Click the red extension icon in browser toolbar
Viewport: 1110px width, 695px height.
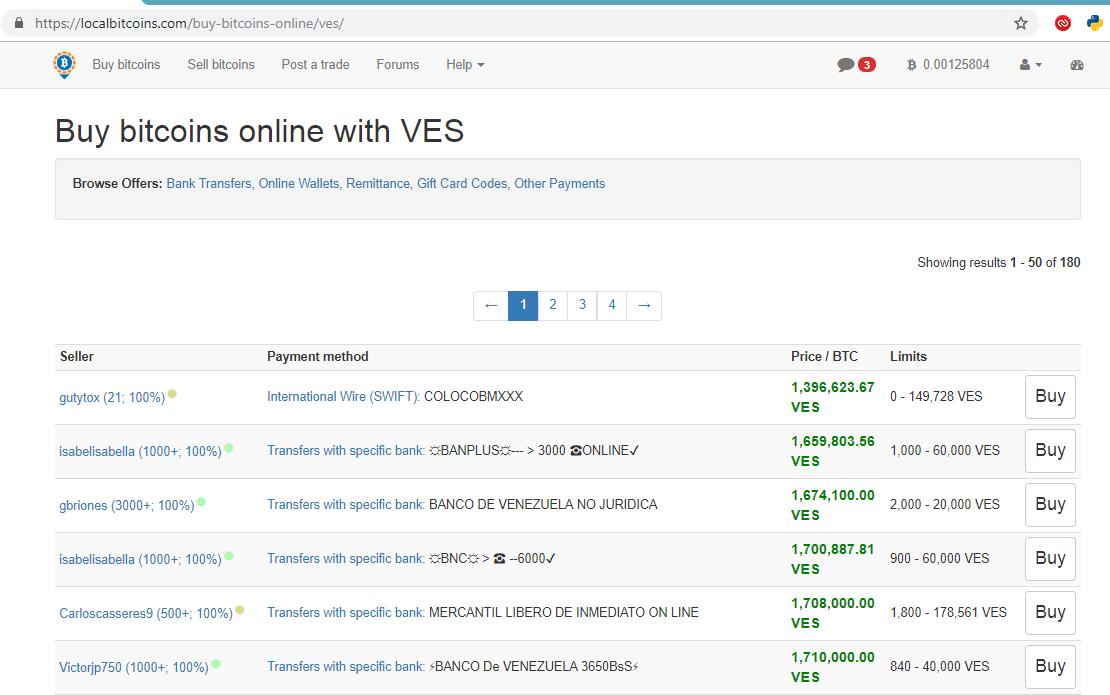[x=1063, y=23]
